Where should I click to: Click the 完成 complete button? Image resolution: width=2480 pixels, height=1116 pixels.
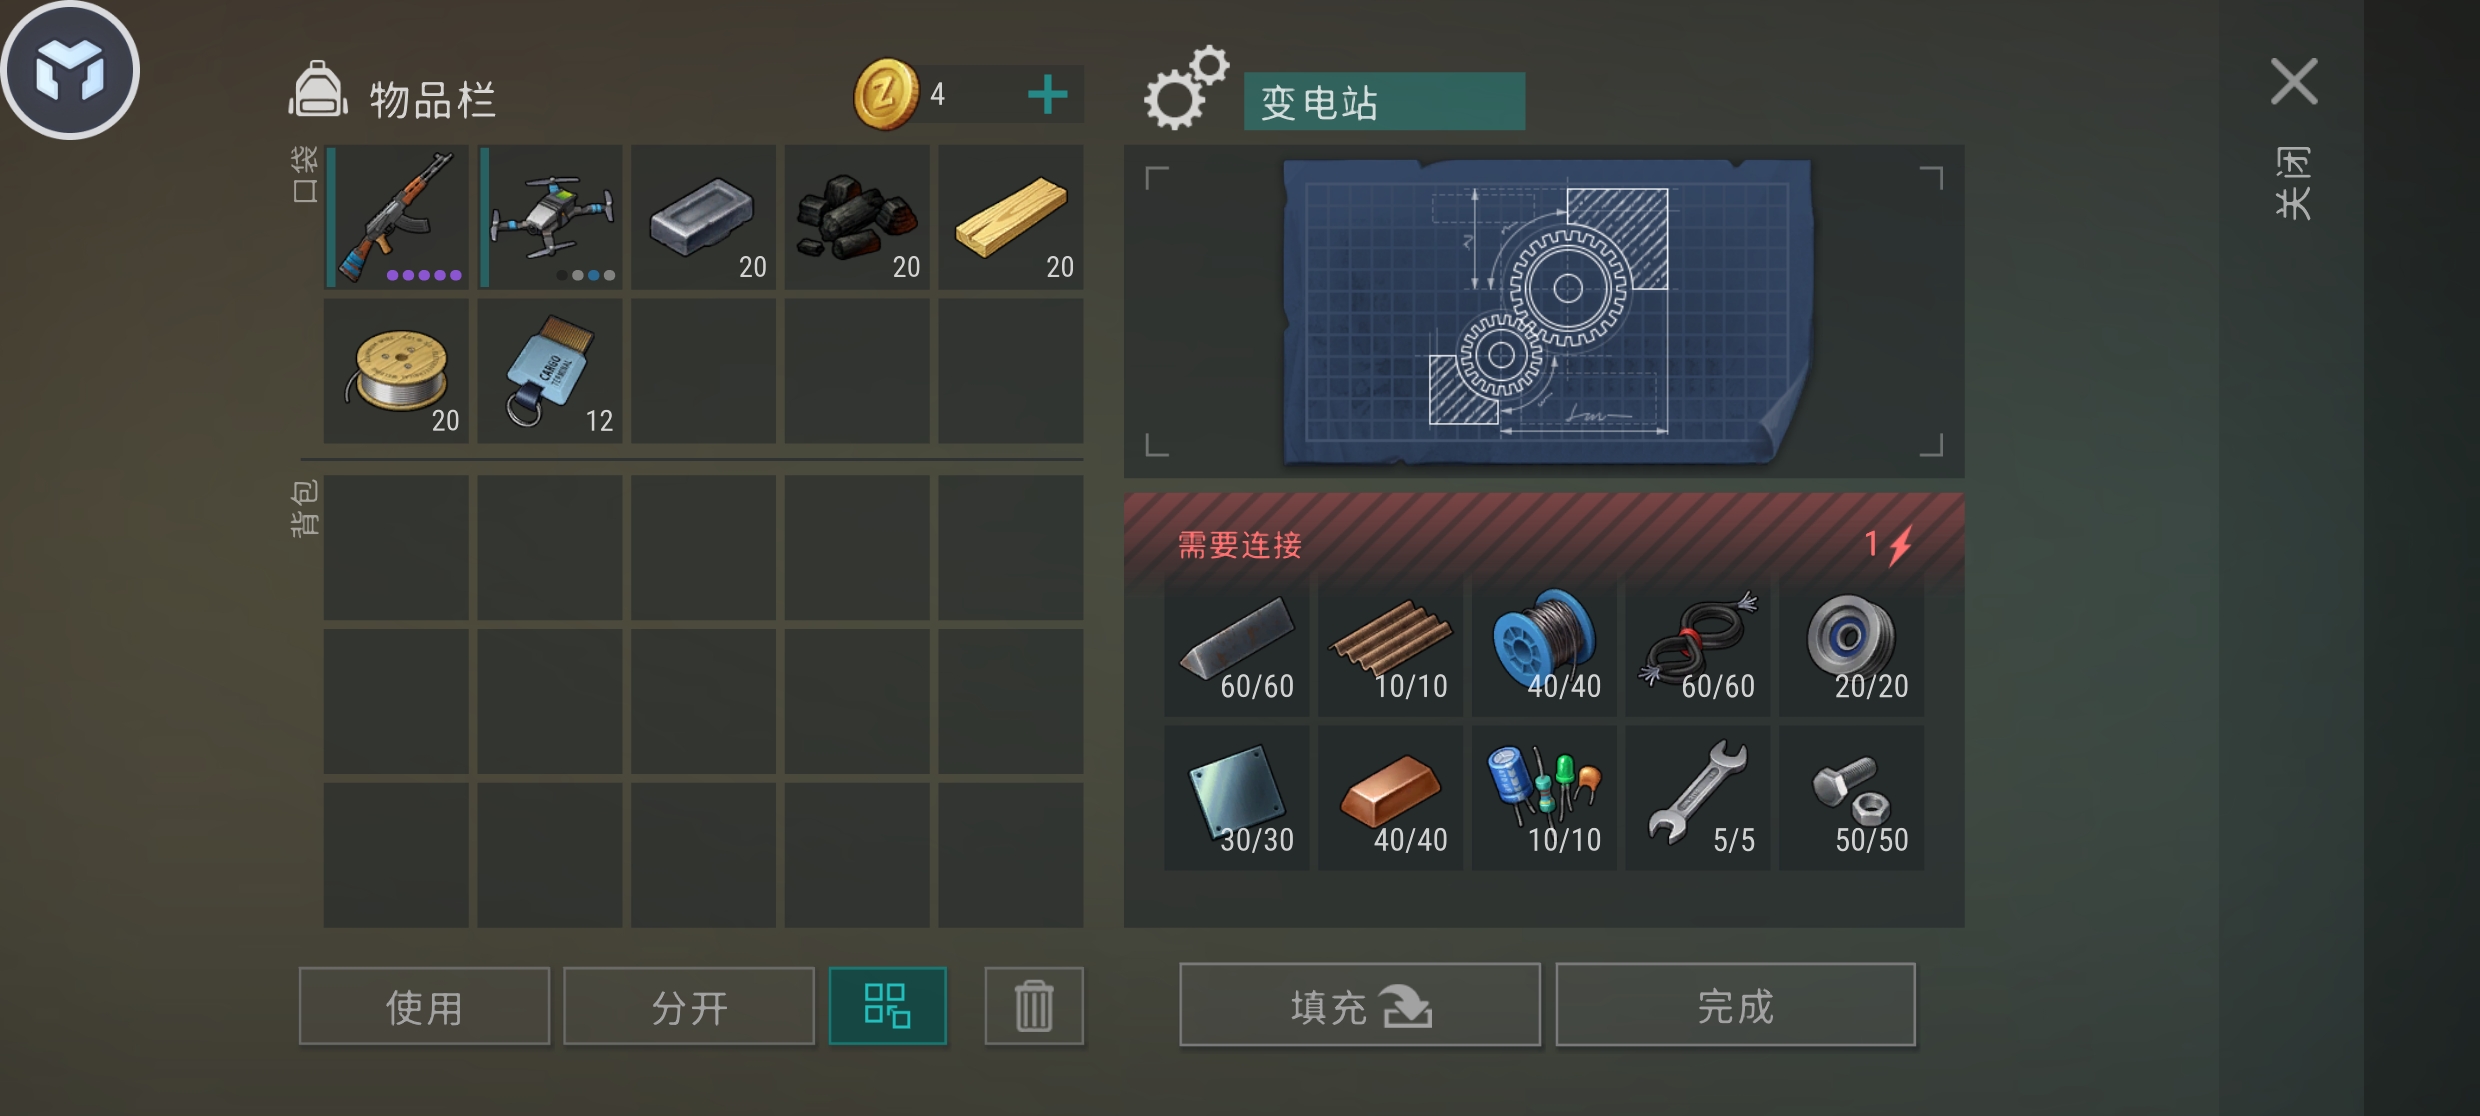pos(1736,1005)
